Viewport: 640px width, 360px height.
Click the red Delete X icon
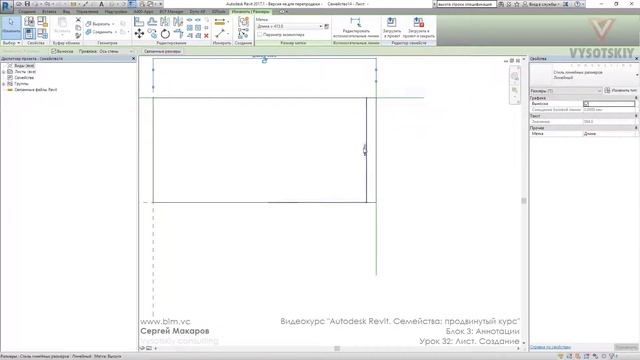click(x=206, y=36)
